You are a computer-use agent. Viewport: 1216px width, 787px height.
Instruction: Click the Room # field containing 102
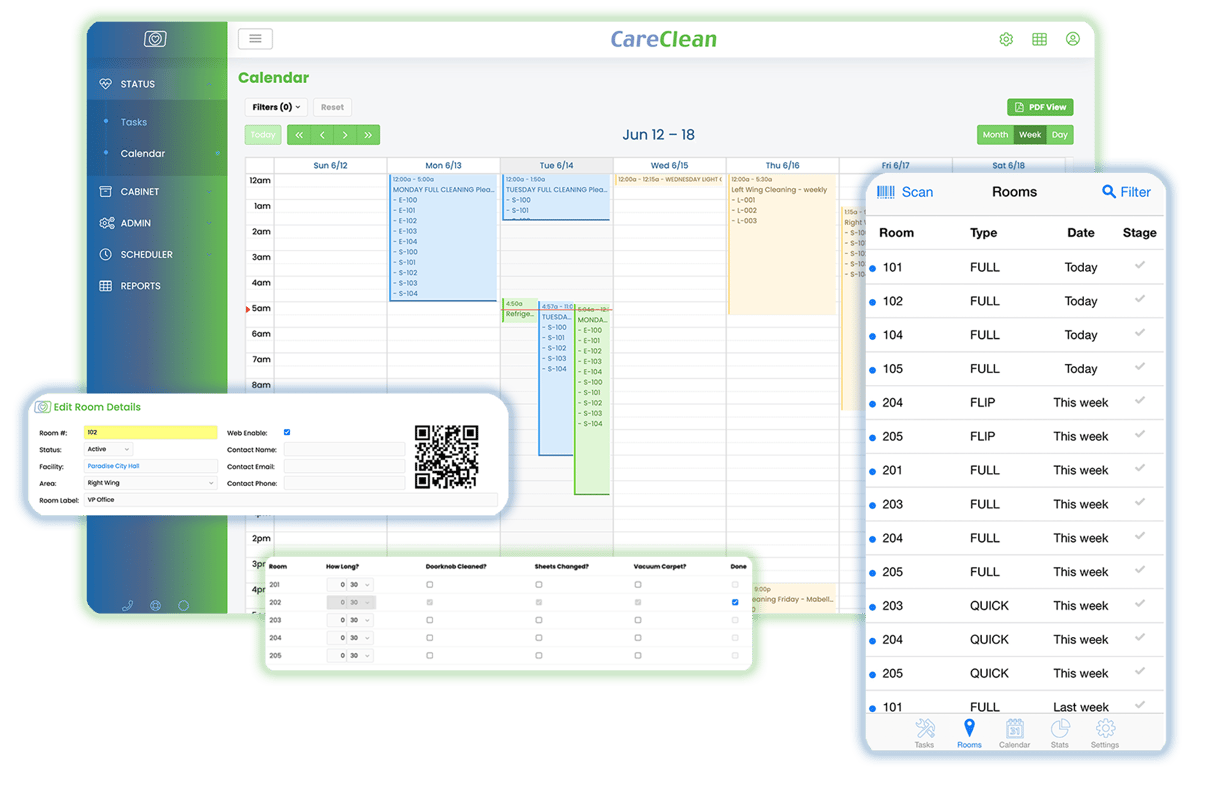pos(150,433)
